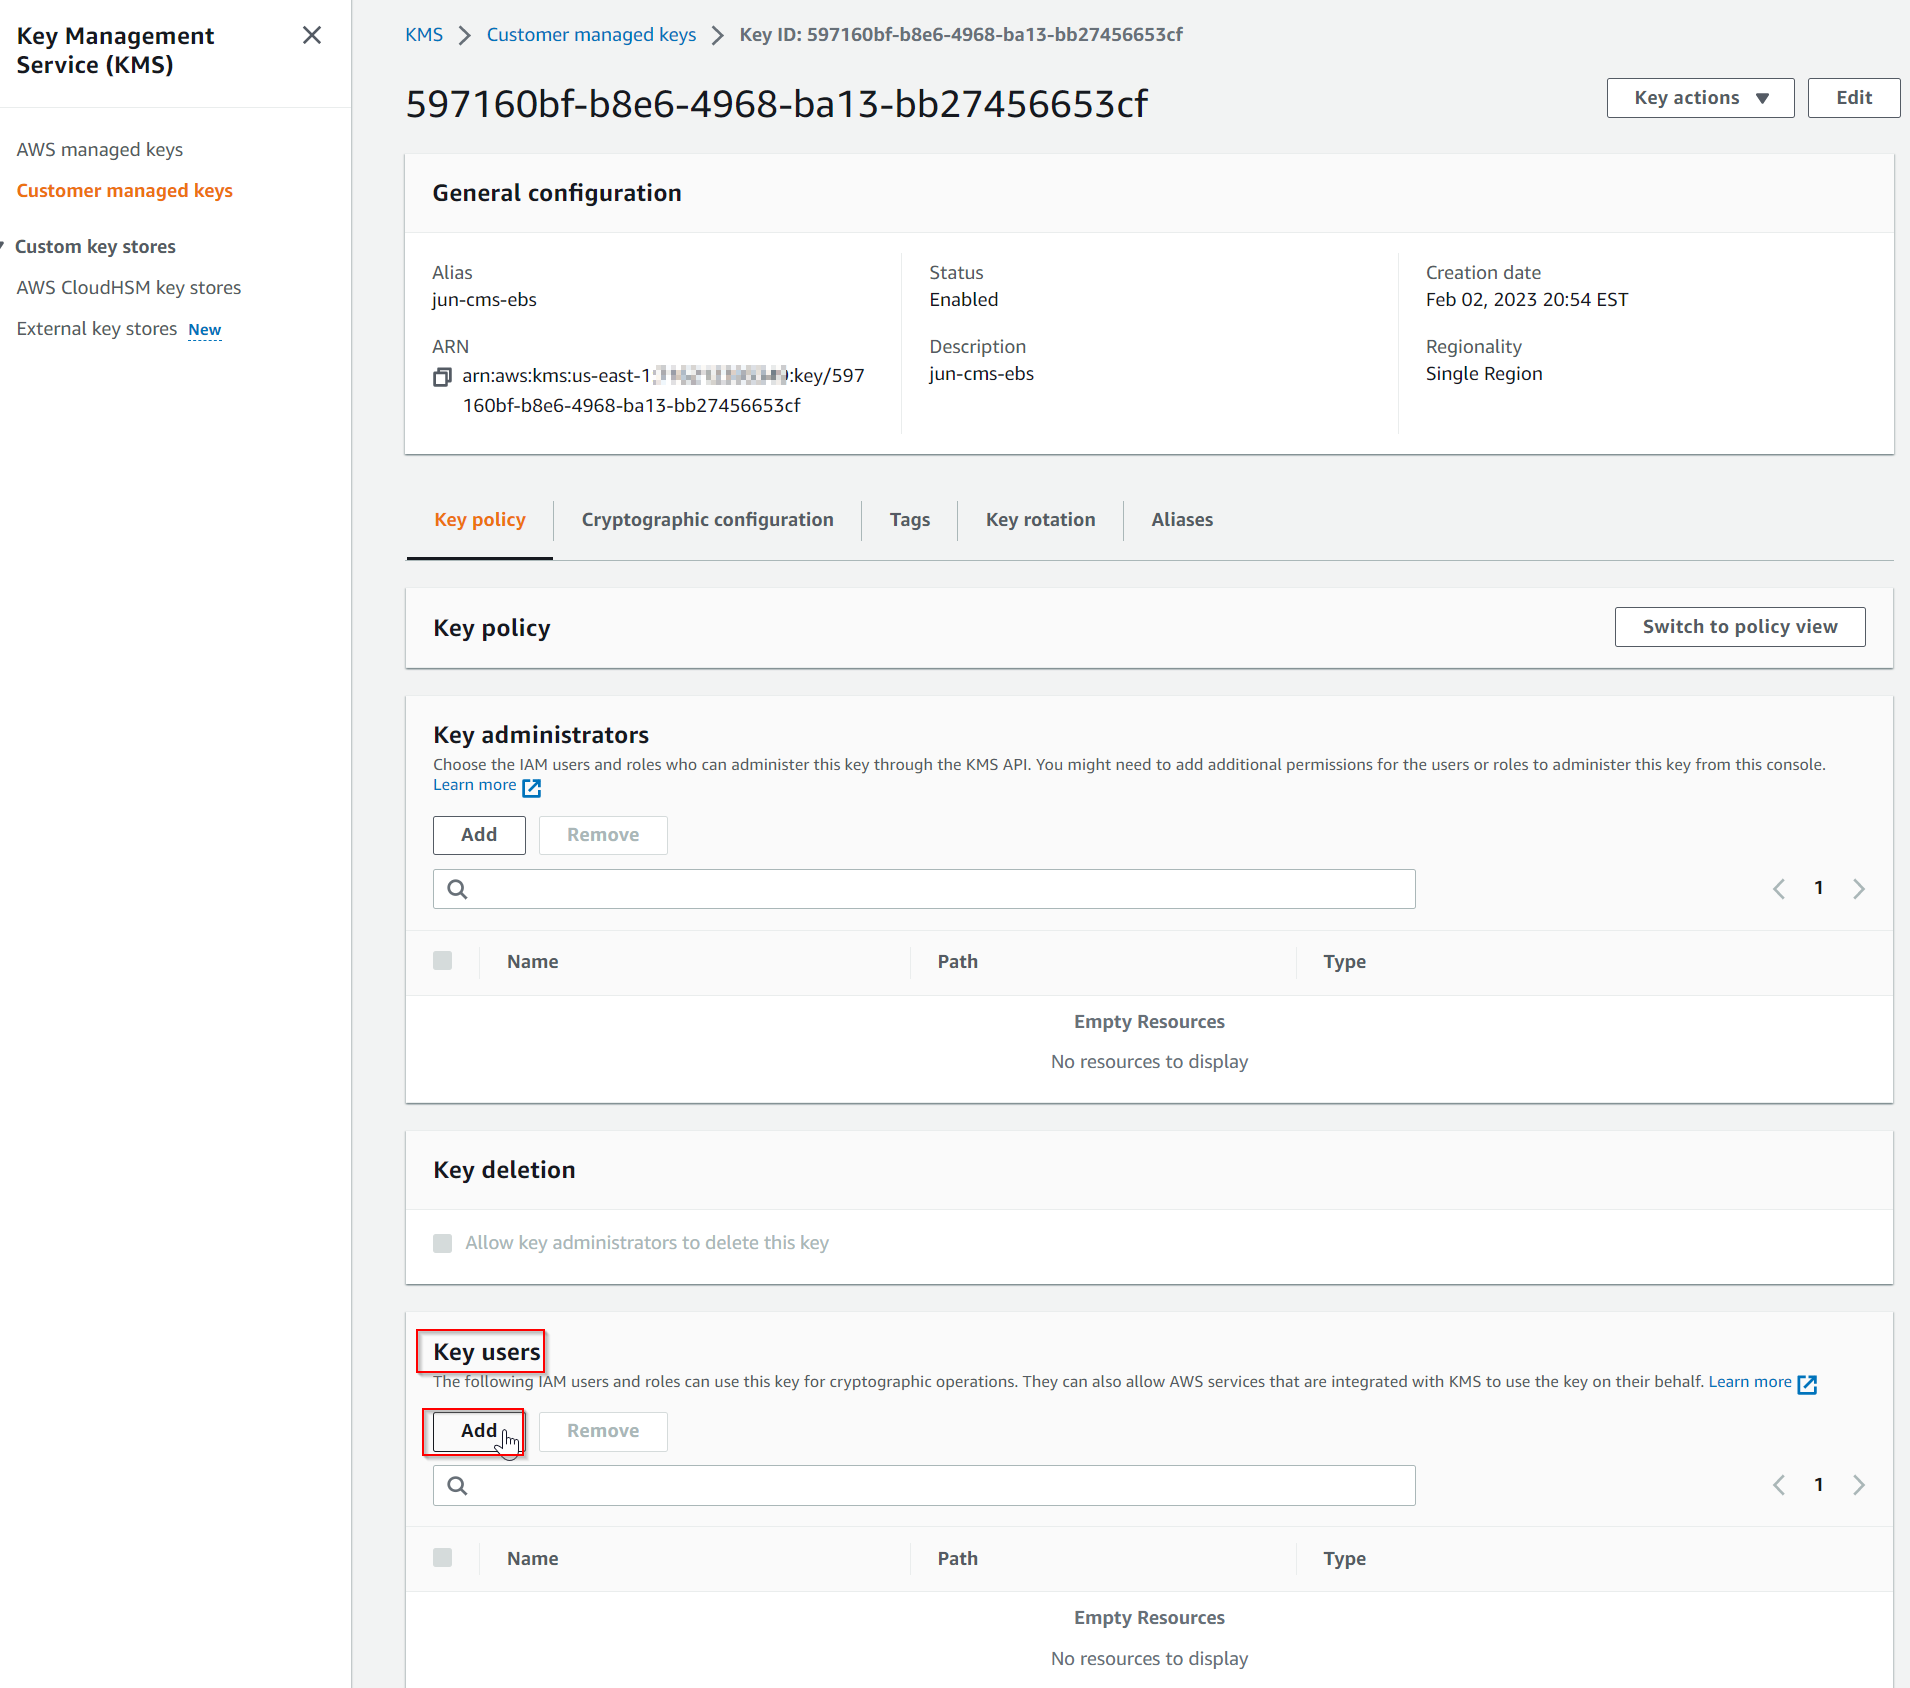
Task: Click the Edit button
Action: click(x=1853, y=97)
